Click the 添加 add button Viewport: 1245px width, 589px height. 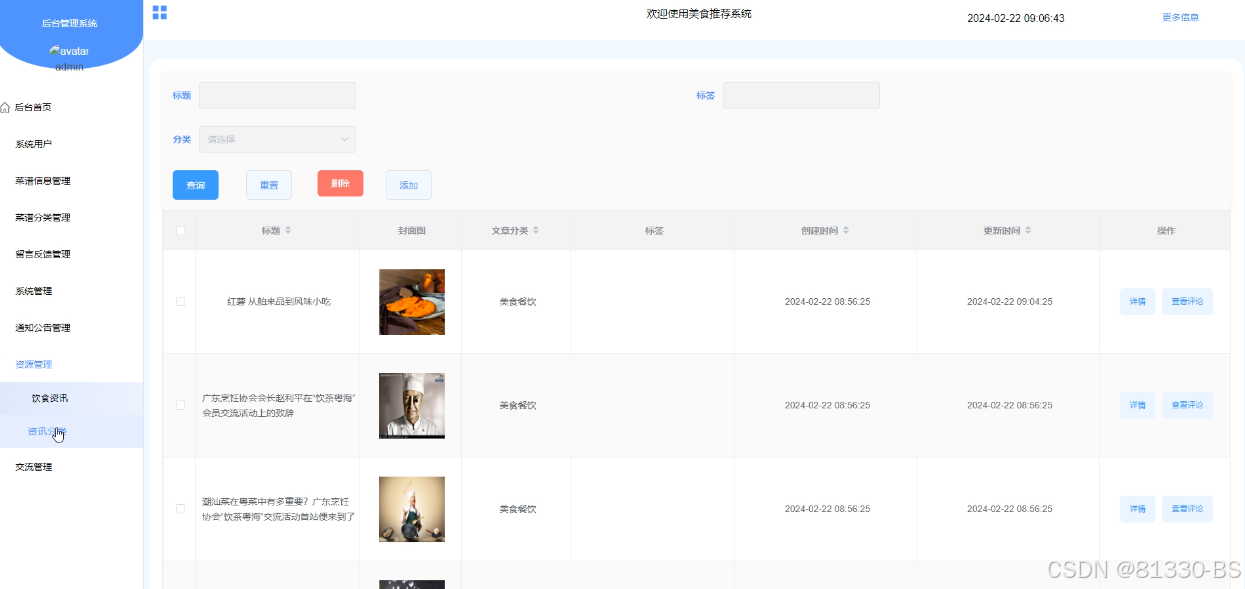(x=409, y=185)
